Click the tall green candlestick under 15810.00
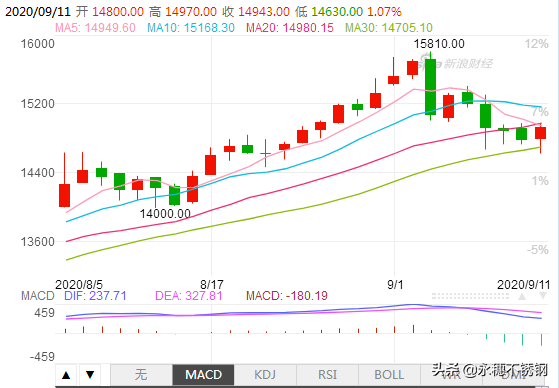Screen dimensions: 559x388 pyautogui.click(x=430, y=86)
